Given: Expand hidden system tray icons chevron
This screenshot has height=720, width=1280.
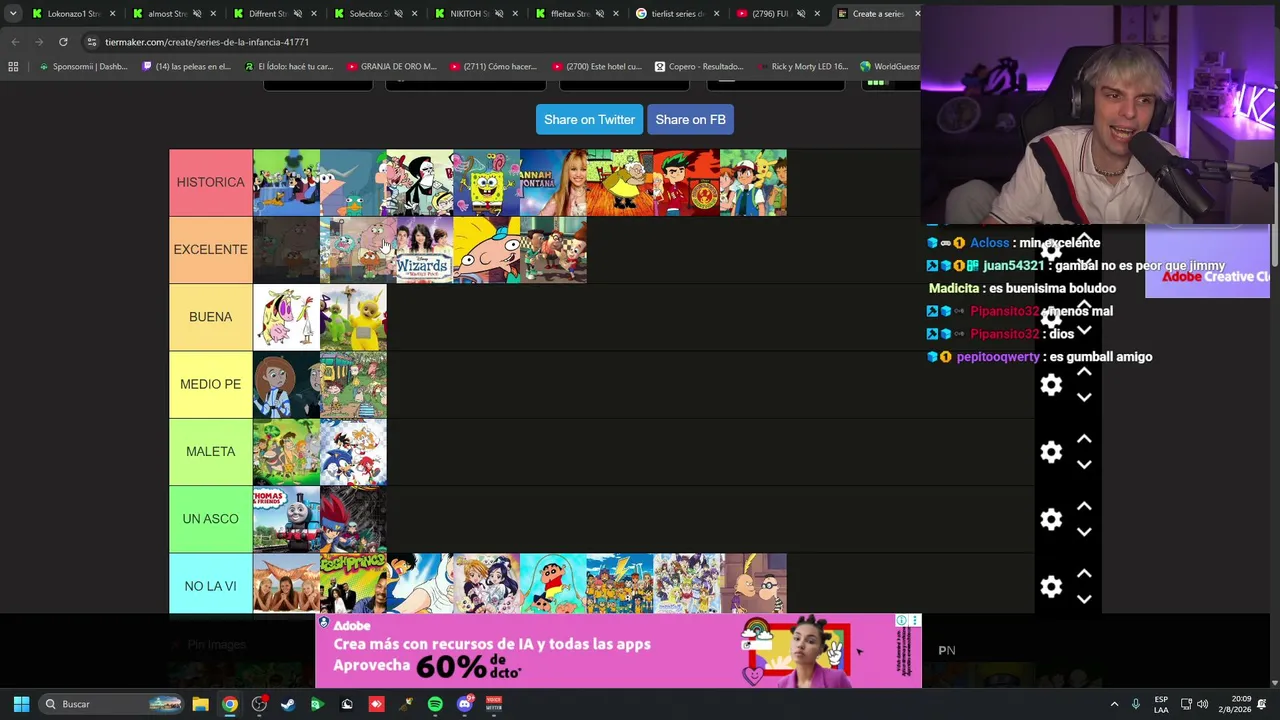Looking at the screenshot, I should (1114, 704).
